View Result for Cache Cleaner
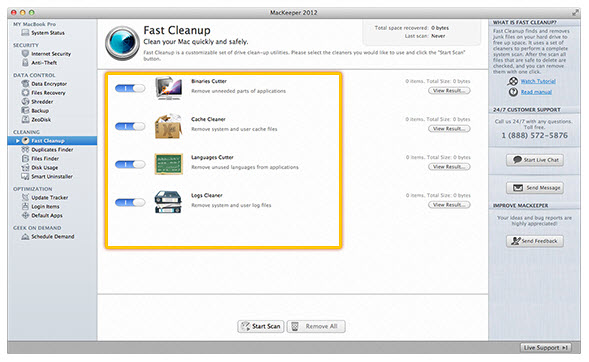The image size is (589, 362). tap(449, 129)
